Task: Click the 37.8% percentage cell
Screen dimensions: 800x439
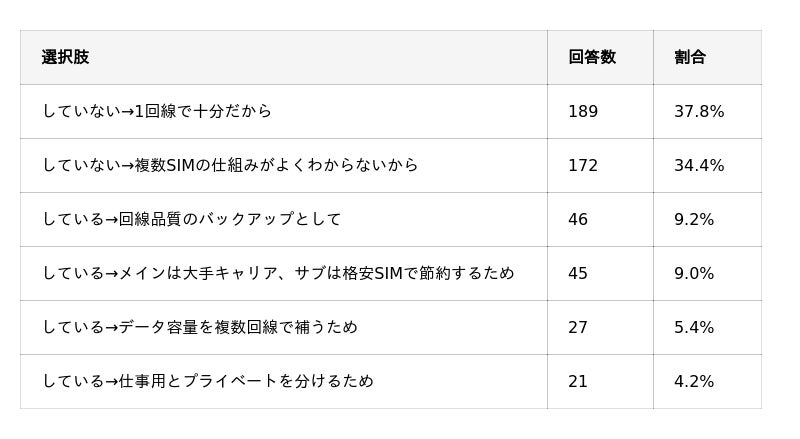Action: click(699, 111)
